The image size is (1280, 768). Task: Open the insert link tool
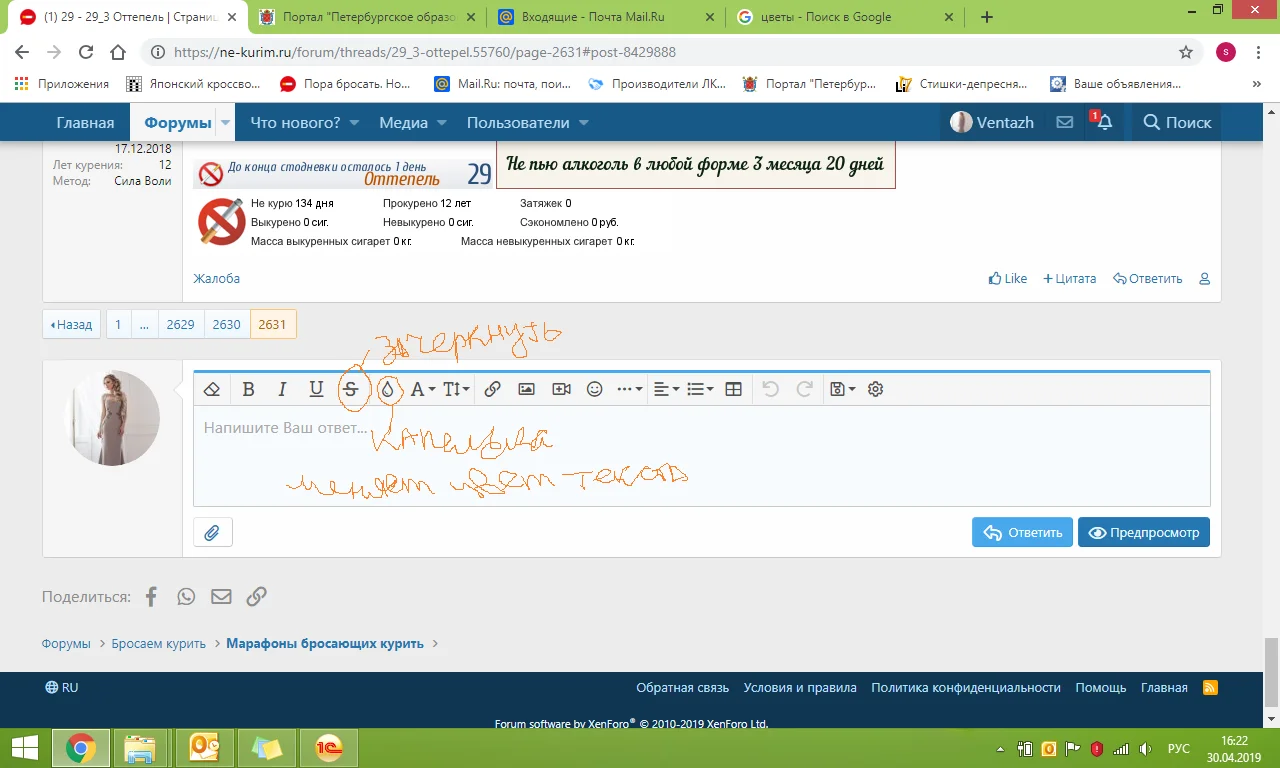(492, 389)
